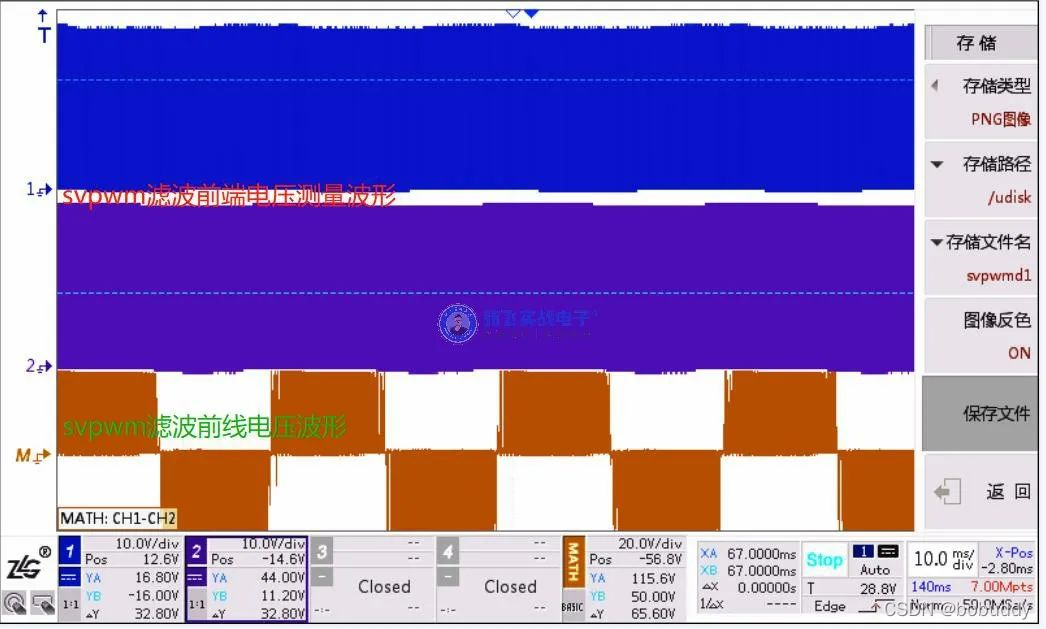Click channel 1 Pos 12.6V field
1046x629 pixels.
pos(132,559)
